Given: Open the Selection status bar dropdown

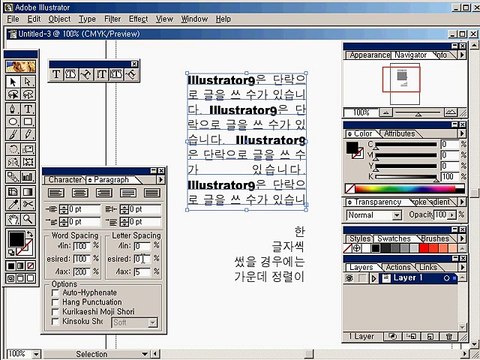Looking at the screenshot, I should (145, 354).
